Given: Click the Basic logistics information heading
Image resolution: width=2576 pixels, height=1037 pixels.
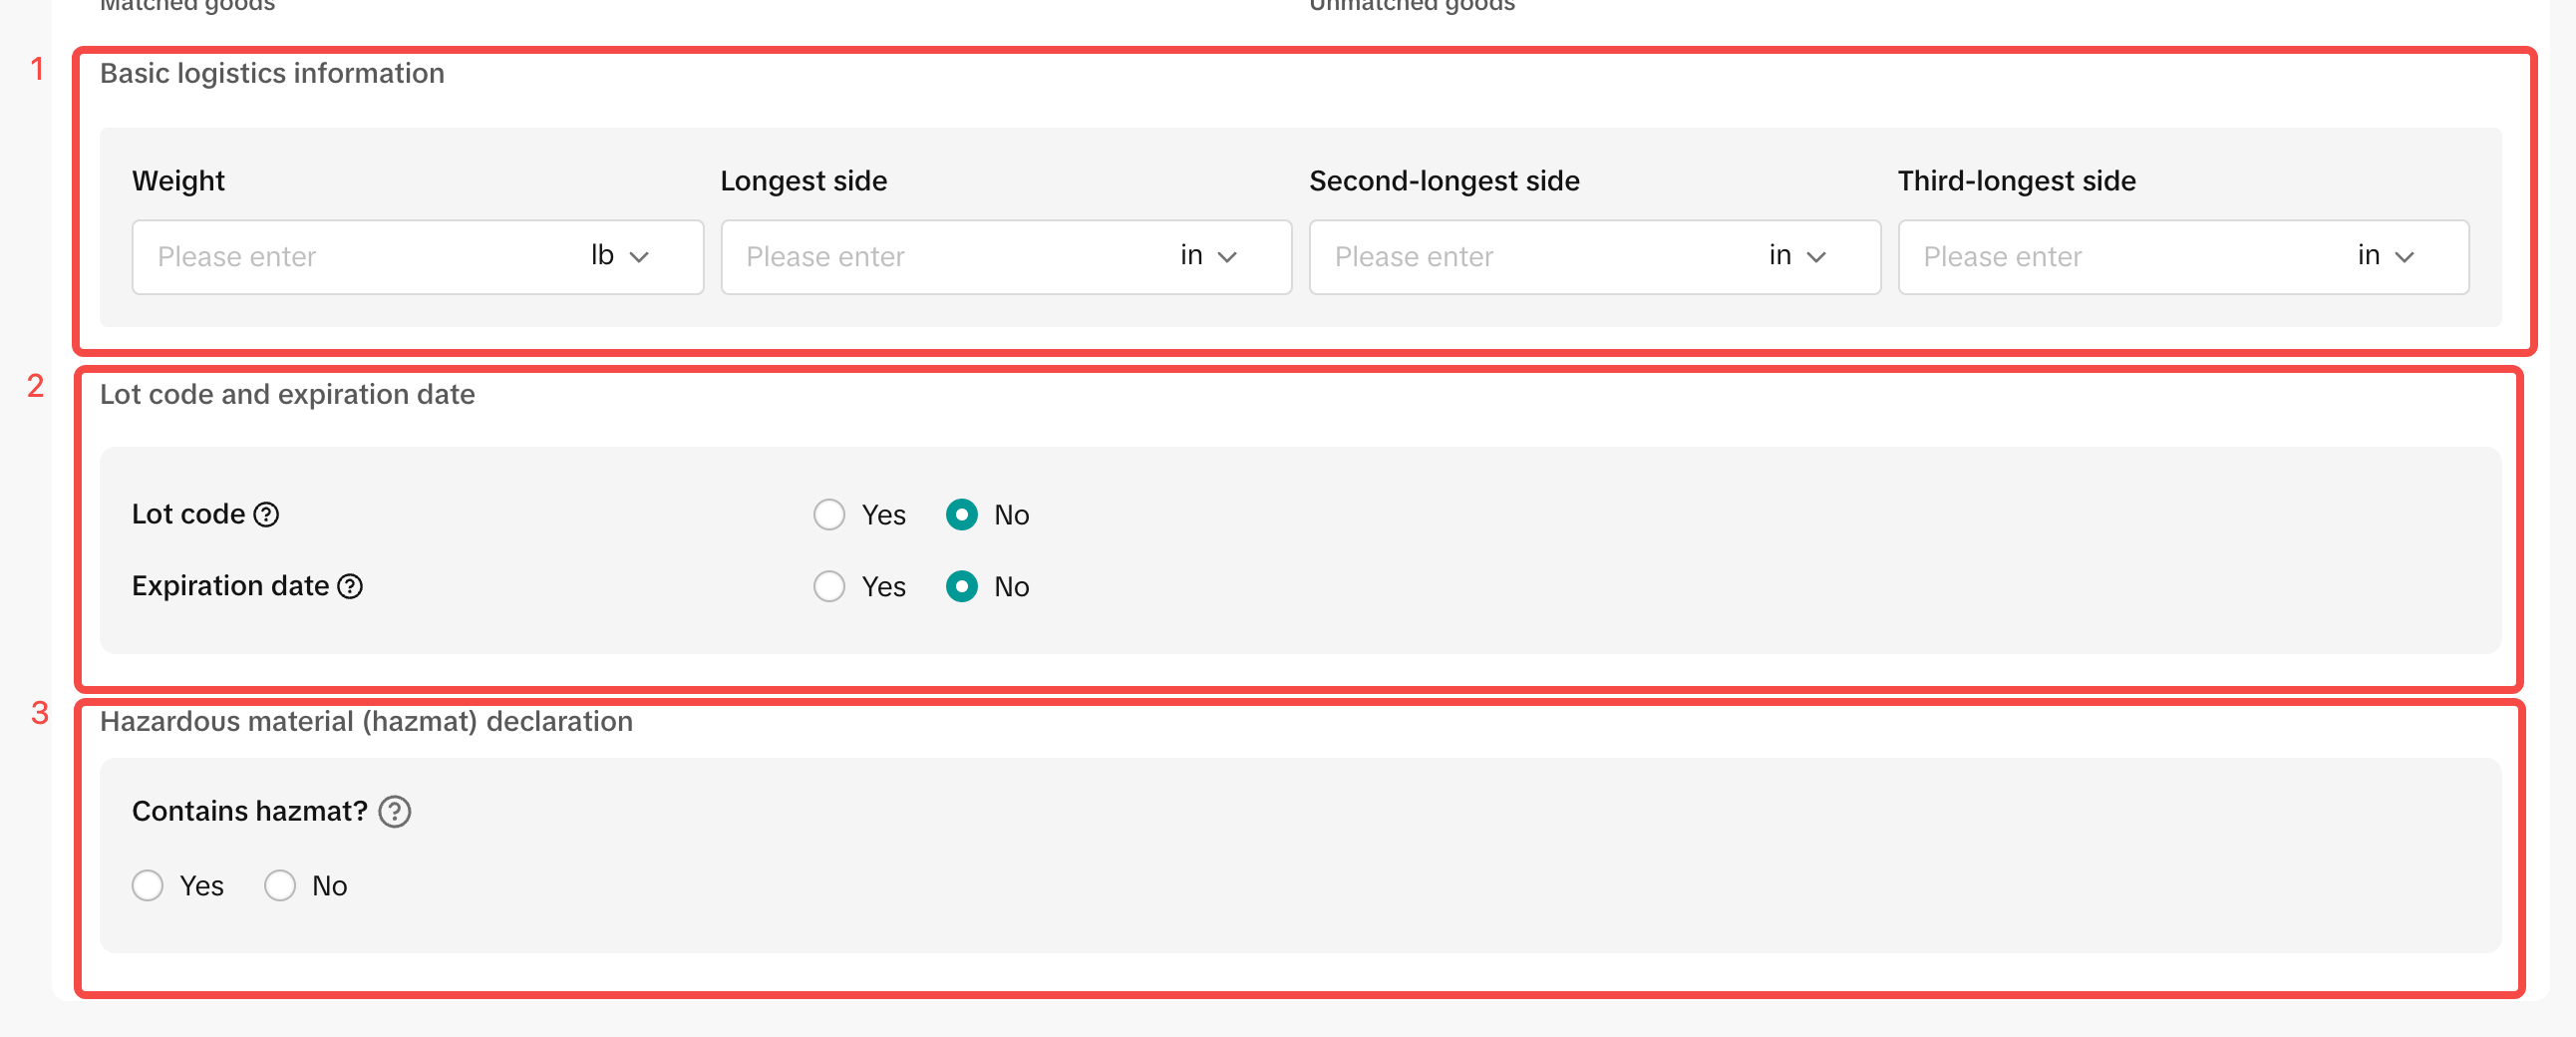Looking at the screenshot, I should click(272, 74).
